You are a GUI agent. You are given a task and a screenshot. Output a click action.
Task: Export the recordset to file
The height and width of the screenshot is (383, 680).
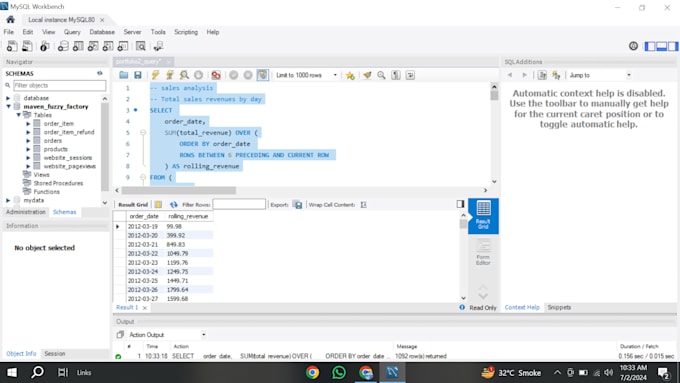tap(298, 204)
